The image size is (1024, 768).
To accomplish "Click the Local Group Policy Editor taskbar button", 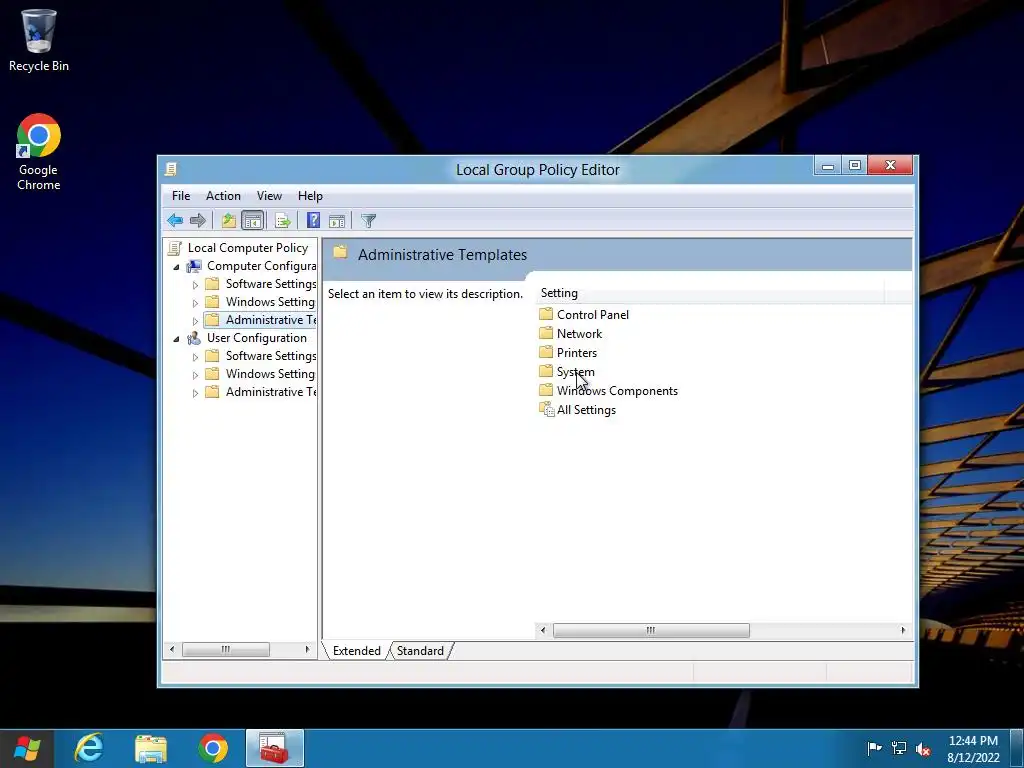I will click(275, 748).
